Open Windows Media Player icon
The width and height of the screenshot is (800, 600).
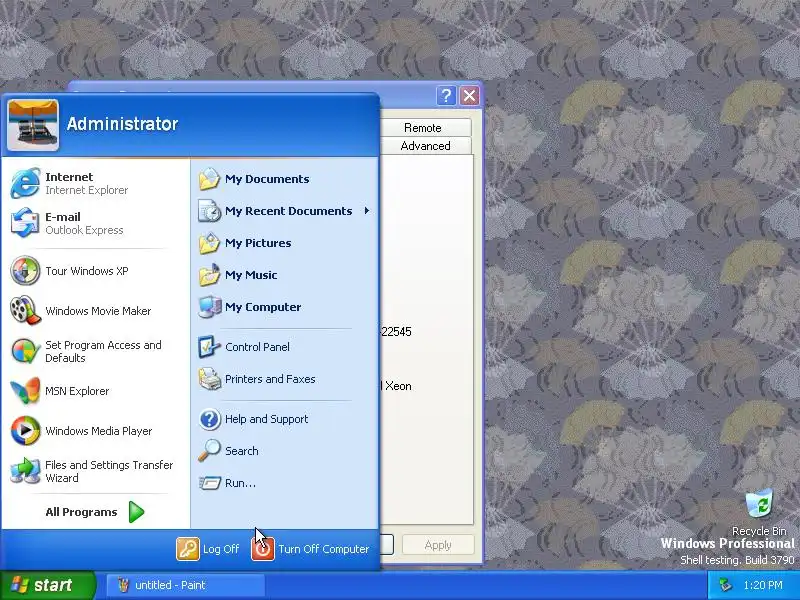click(x=25, y=431)
